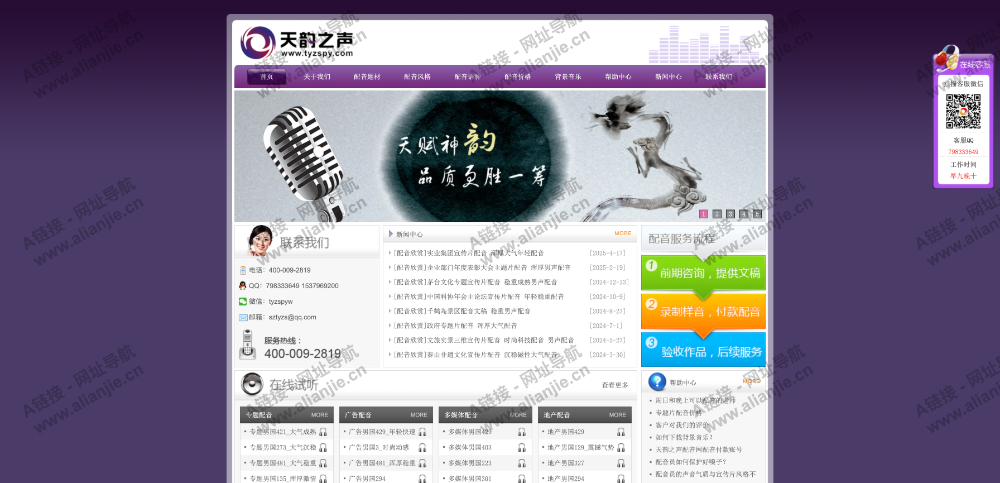Click headphone icon beside 专题男国421
This screenshot has width=1000, height=483.
(323, 432)
